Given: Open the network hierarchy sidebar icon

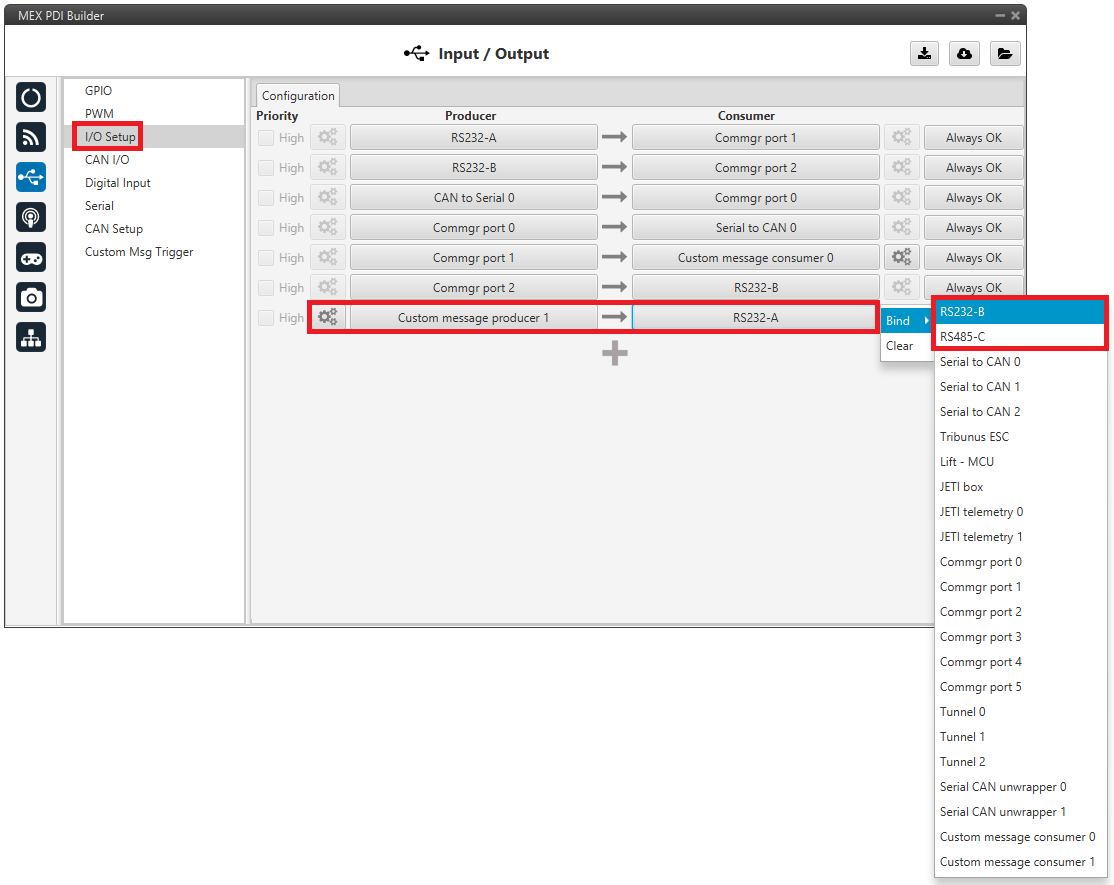Looking at the screenshot, I should tap(31, 339).
